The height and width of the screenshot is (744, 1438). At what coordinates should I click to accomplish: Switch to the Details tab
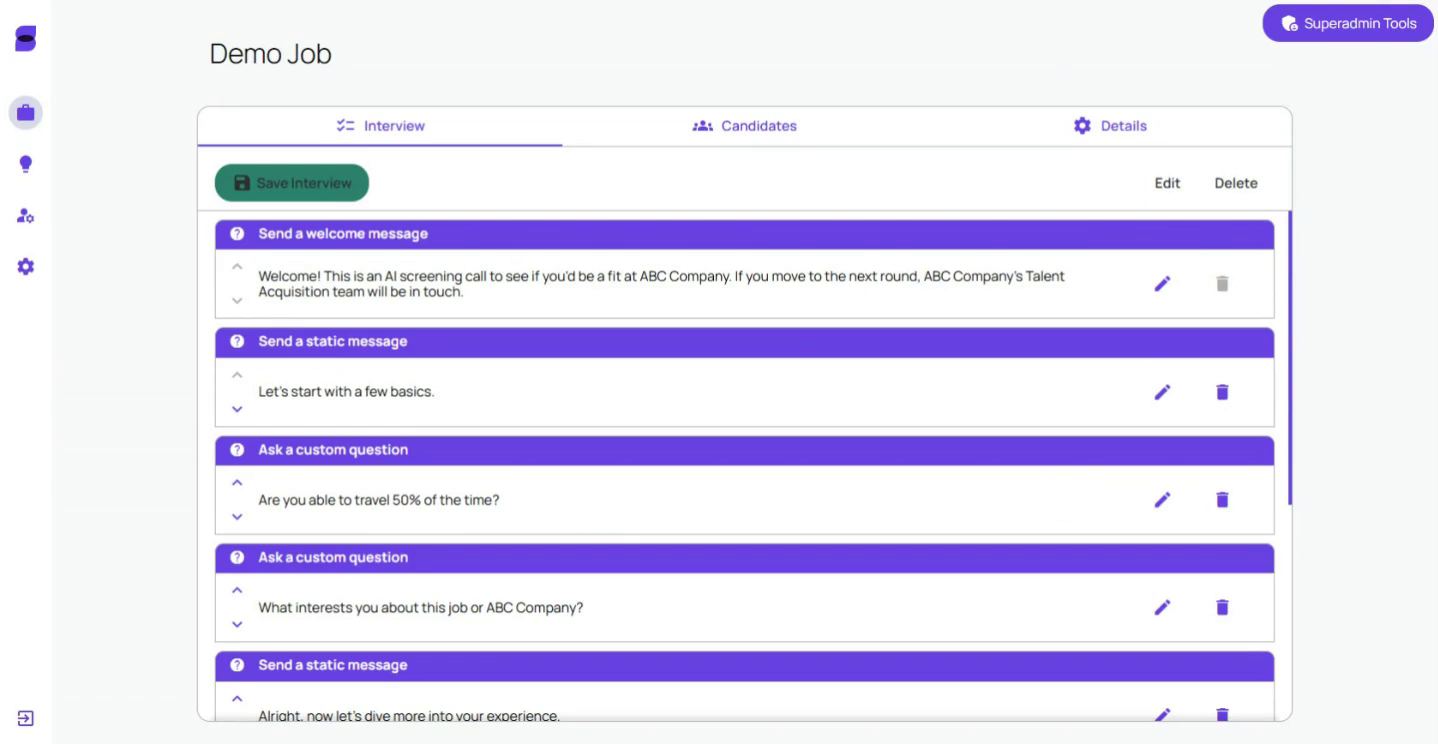coord(1110,126)
